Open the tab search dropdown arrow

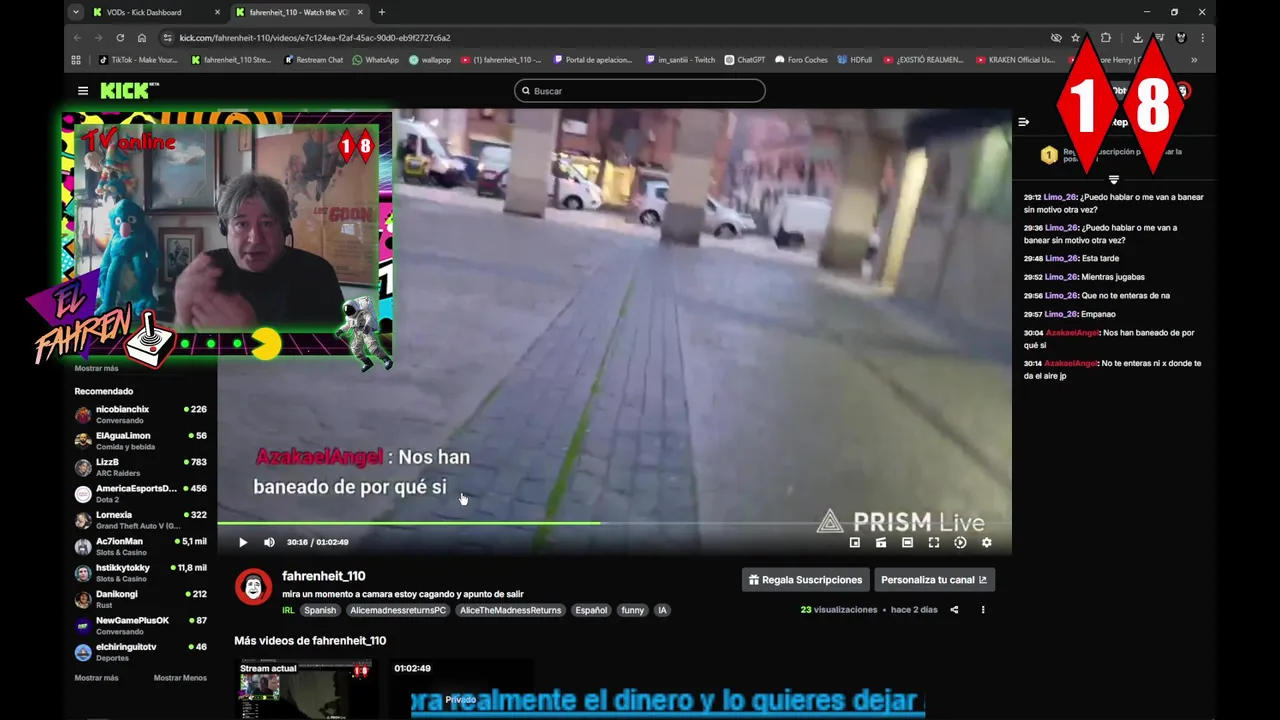pyautogui.click(x=76, y=12)
